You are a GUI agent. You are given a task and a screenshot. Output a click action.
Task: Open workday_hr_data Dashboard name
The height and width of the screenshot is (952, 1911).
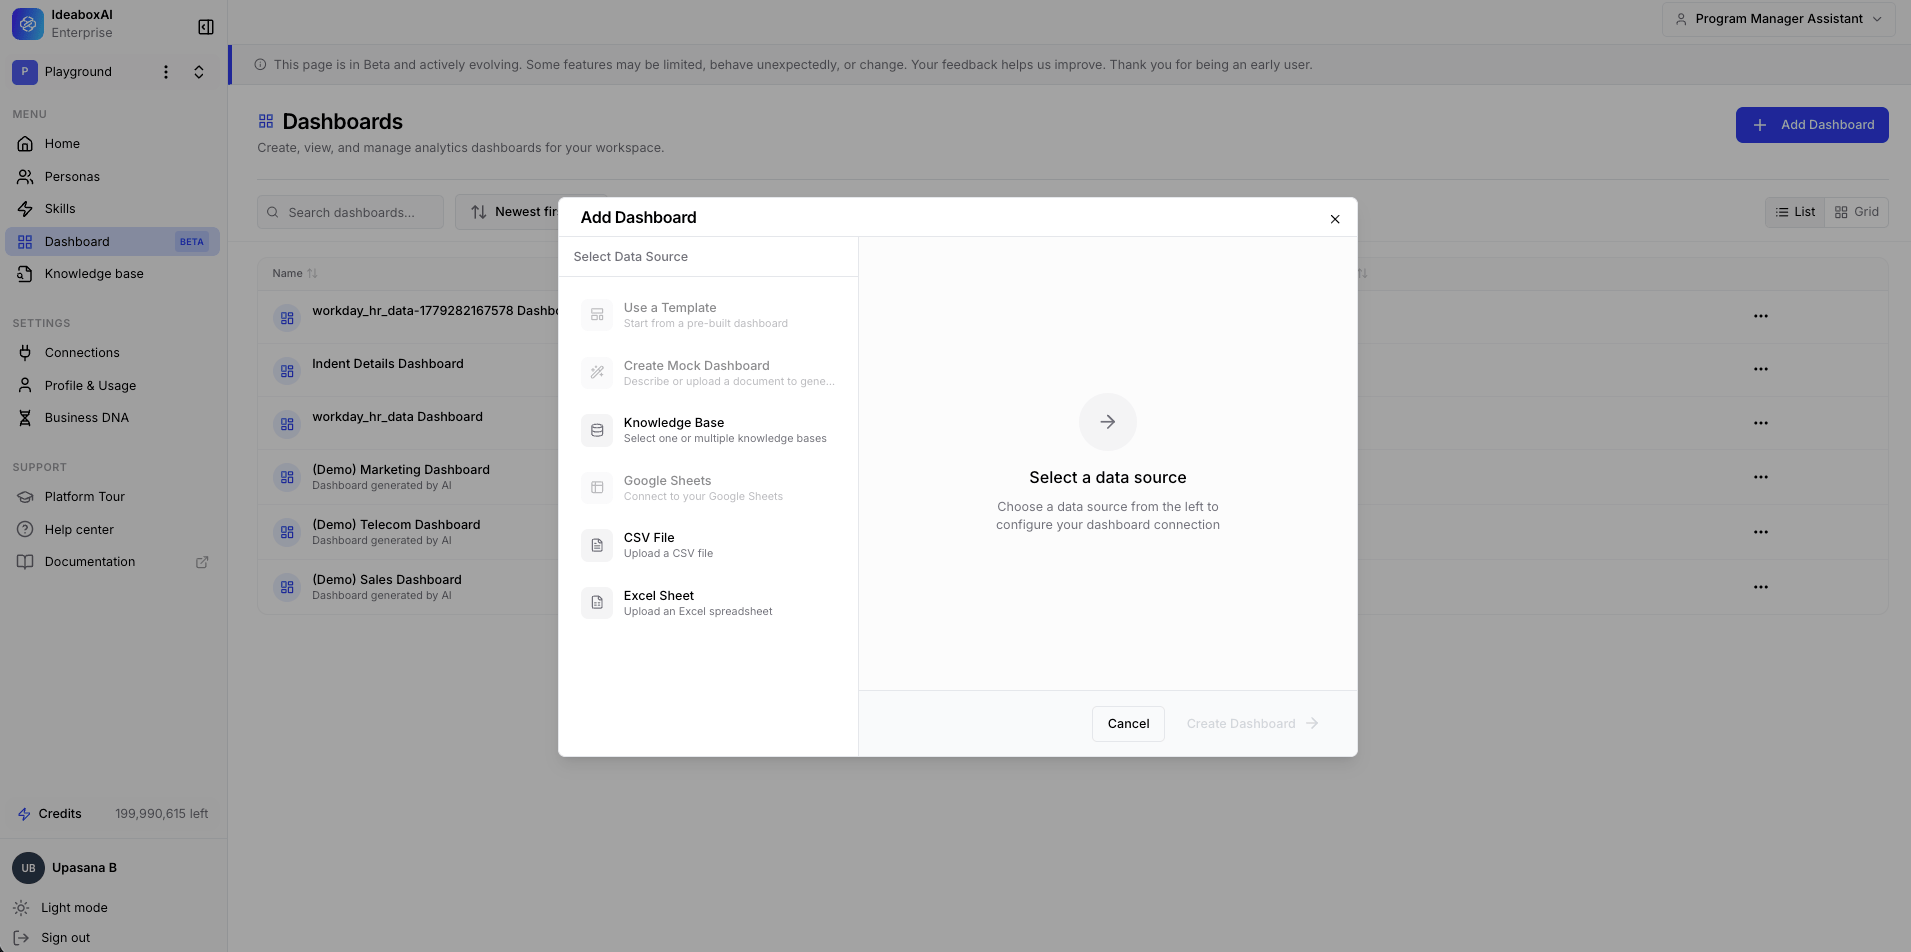(397, 417)
